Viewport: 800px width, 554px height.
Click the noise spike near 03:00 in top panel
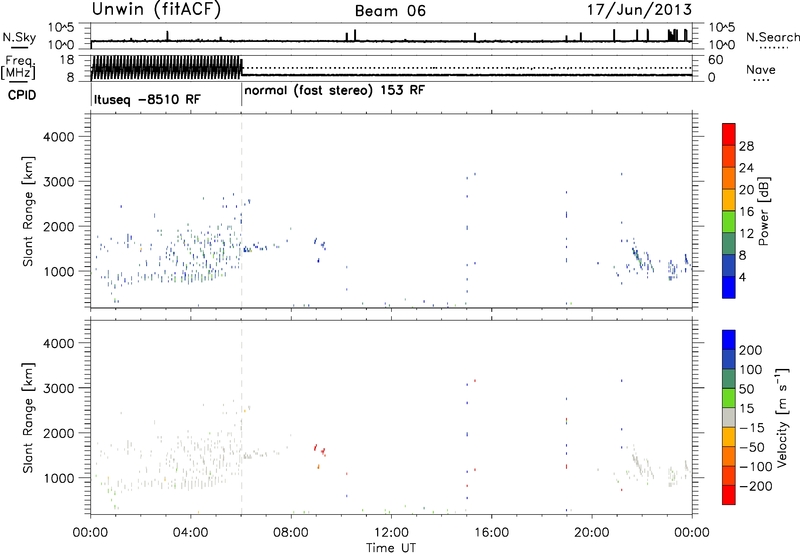coord(167,36)
